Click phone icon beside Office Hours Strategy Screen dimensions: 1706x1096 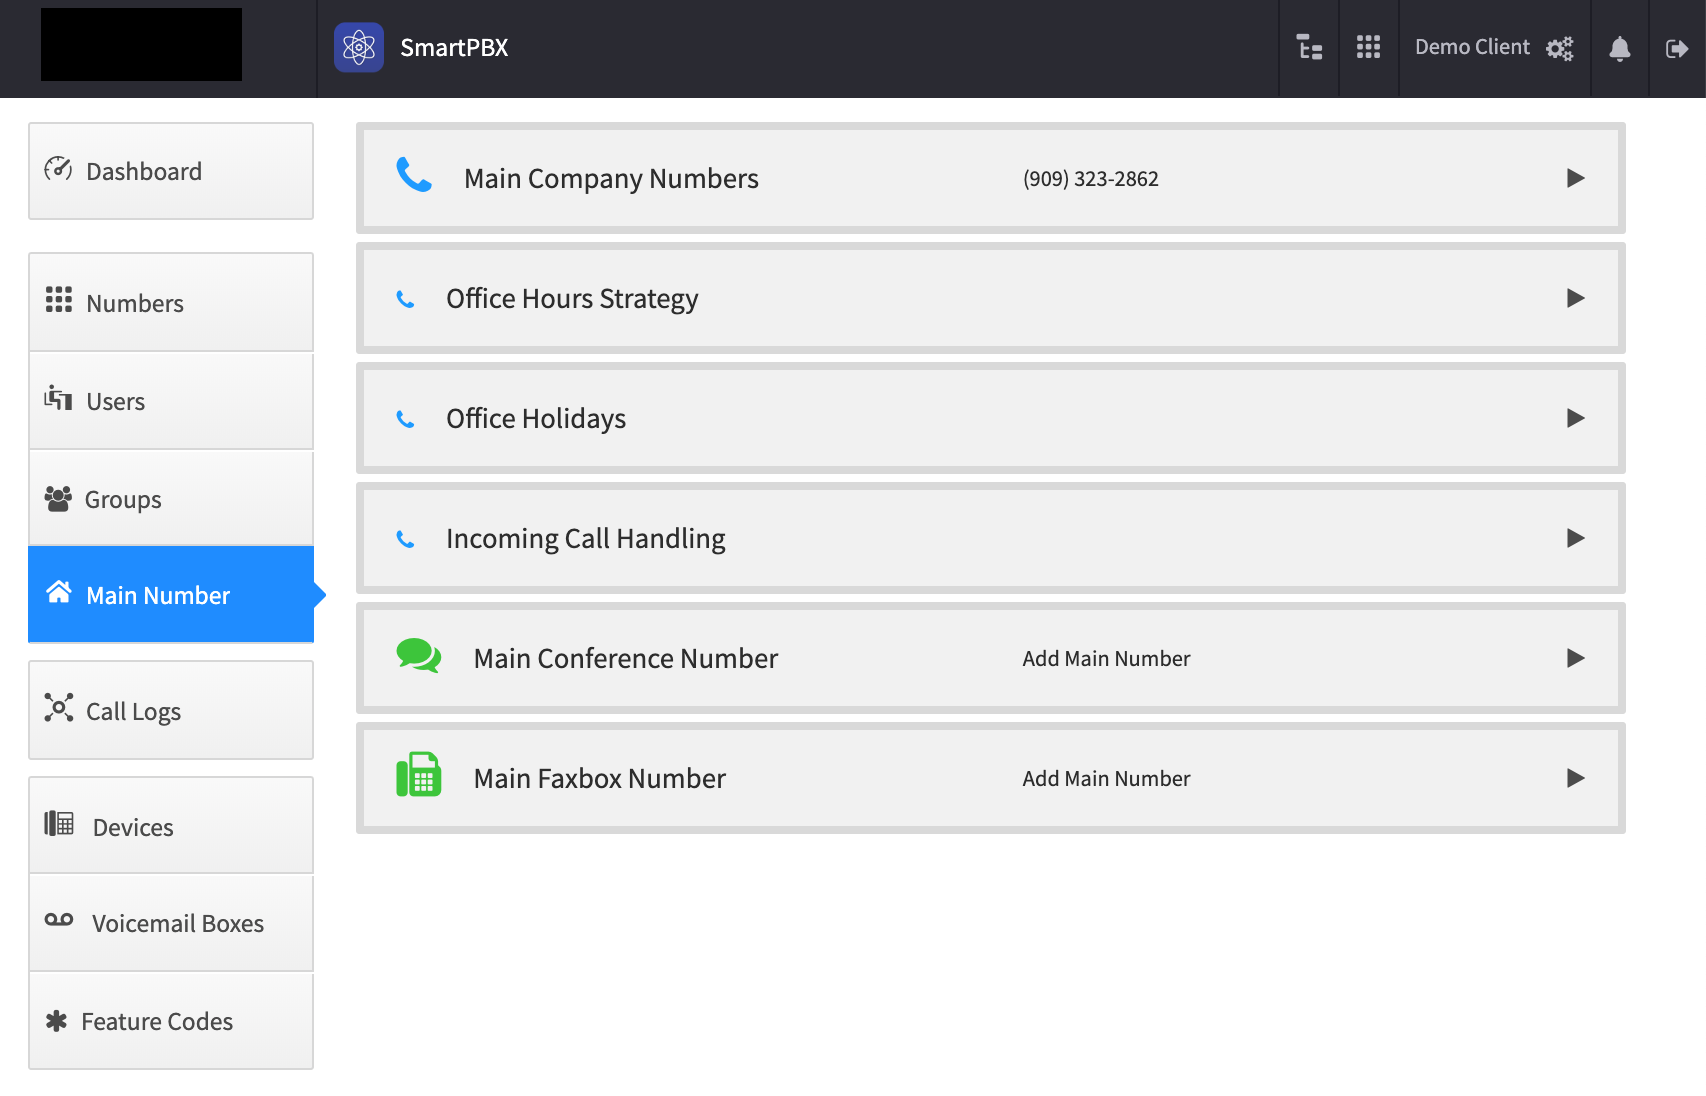coord(405,299)
